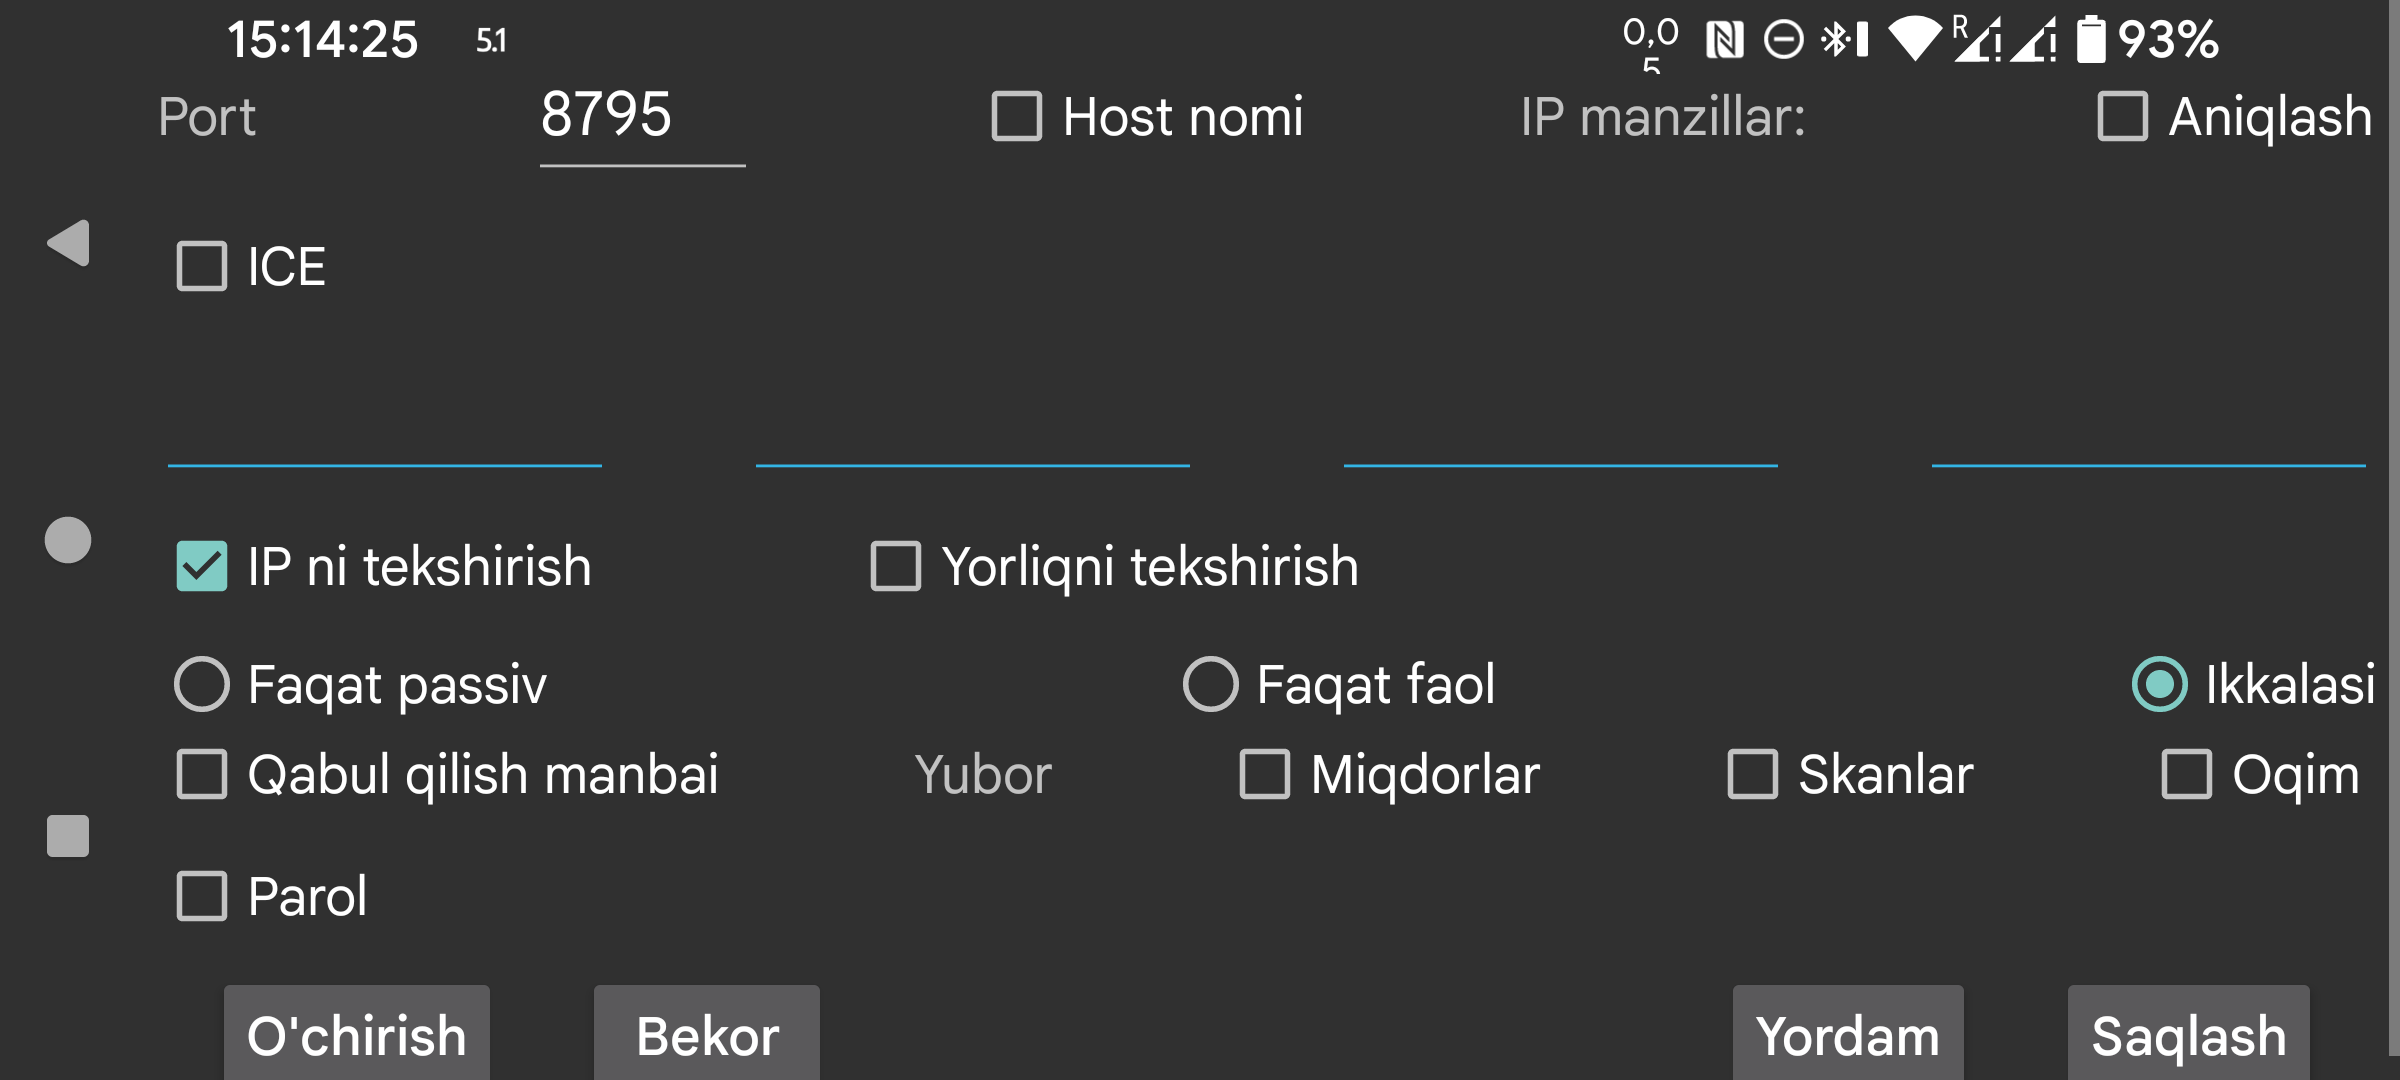Tap the back navigation triangle on the left

tap(68, 243)
